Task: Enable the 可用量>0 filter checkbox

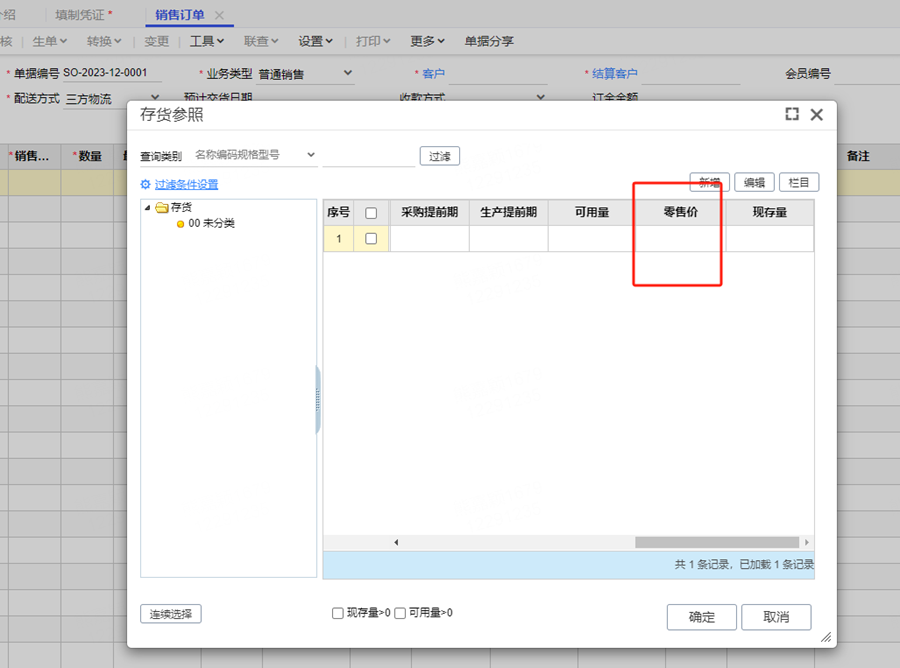Action: tap(400, 613)
